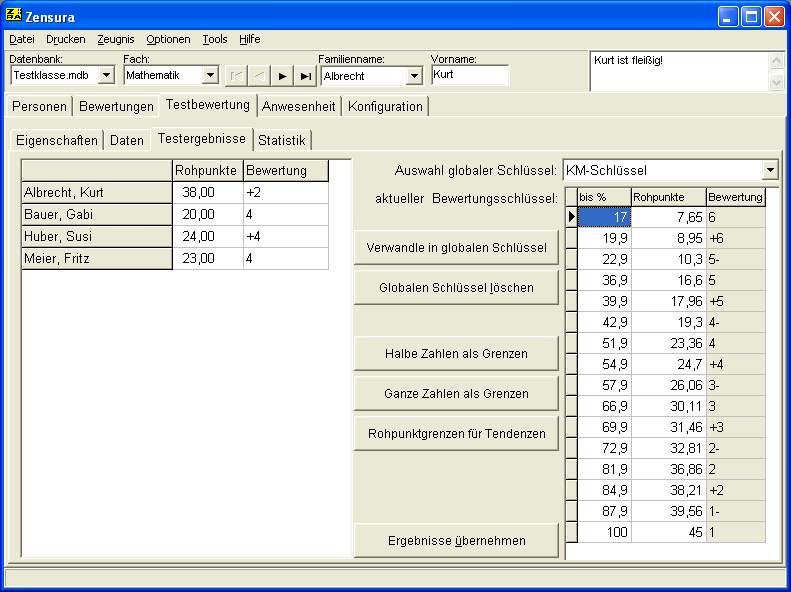The height and width of the screenshot is (592, 791).
Task: Open the Fach dropdown showing Mathematik
Action: pos(210,76)
